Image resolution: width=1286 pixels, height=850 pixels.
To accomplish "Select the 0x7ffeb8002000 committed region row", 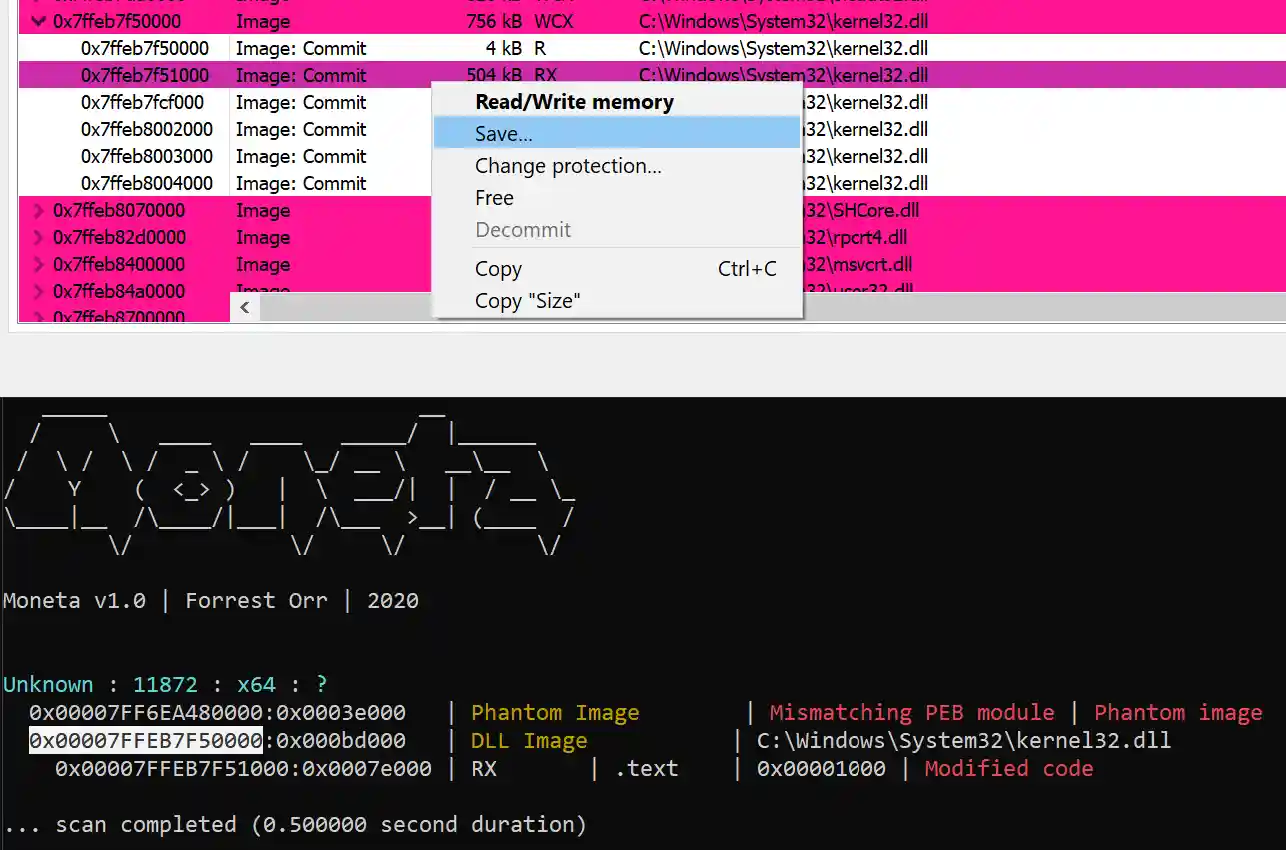I will [x=150, y=129].
